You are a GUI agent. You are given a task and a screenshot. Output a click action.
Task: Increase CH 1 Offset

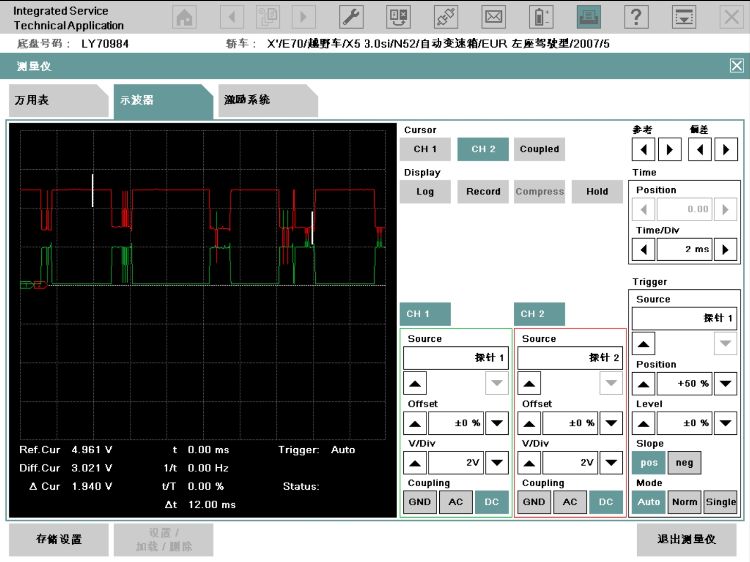tap(415, 423)
